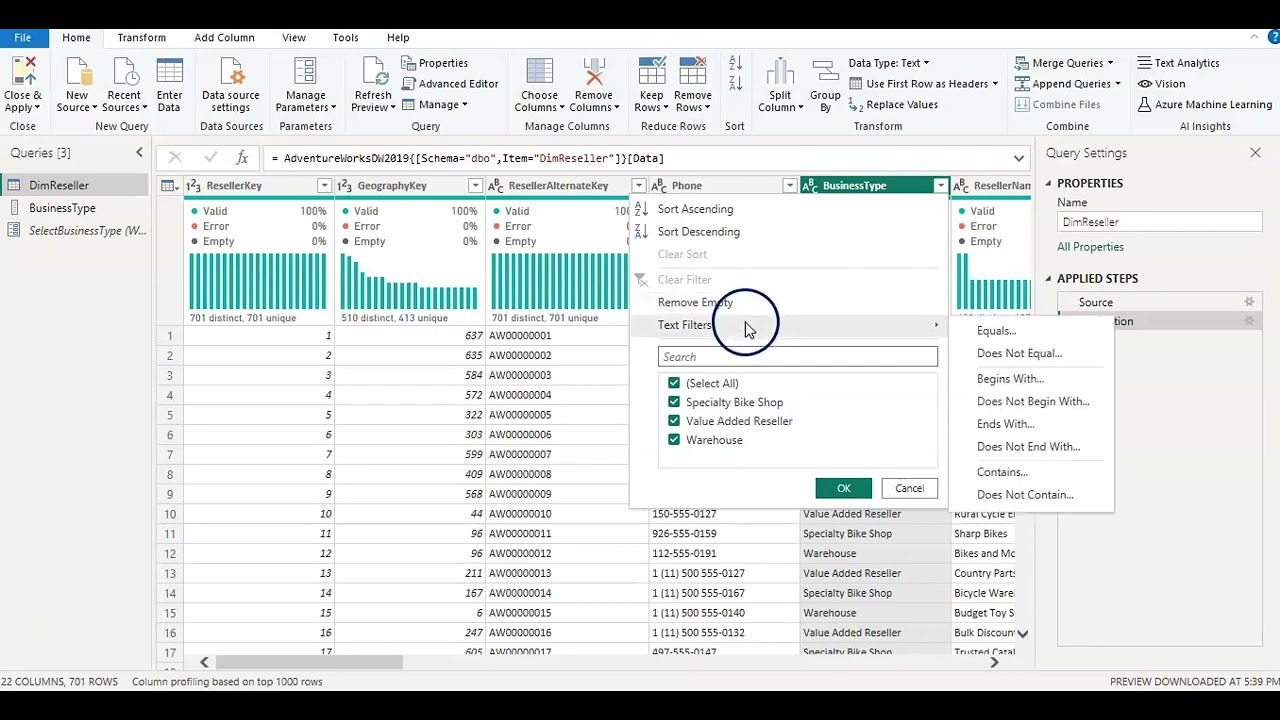Open the File tab
Image resolution: width=1280 pixels, height=720 pixels.
pyautogui.click(x=22, y=38)
